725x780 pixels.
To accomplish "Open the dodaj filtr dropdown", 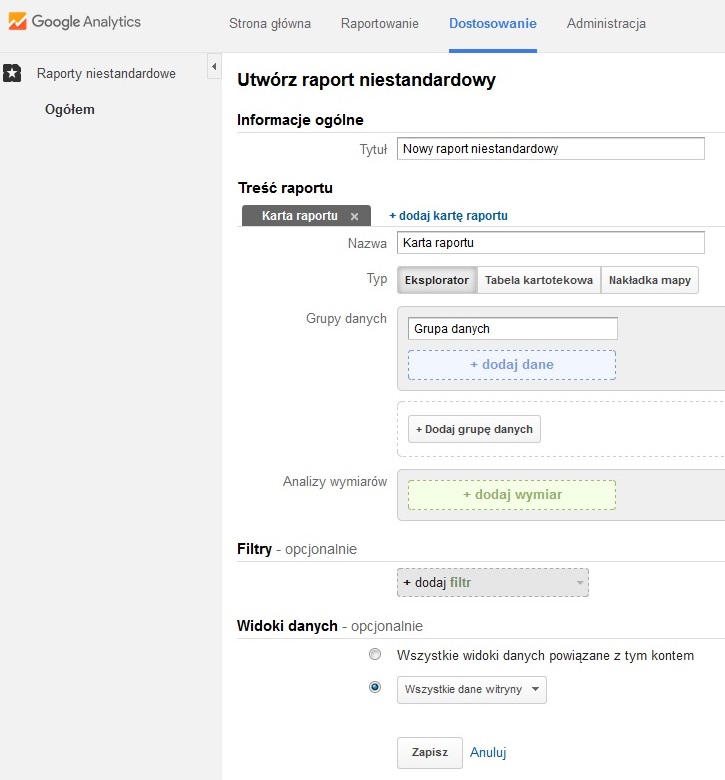I will coord(493,583).
